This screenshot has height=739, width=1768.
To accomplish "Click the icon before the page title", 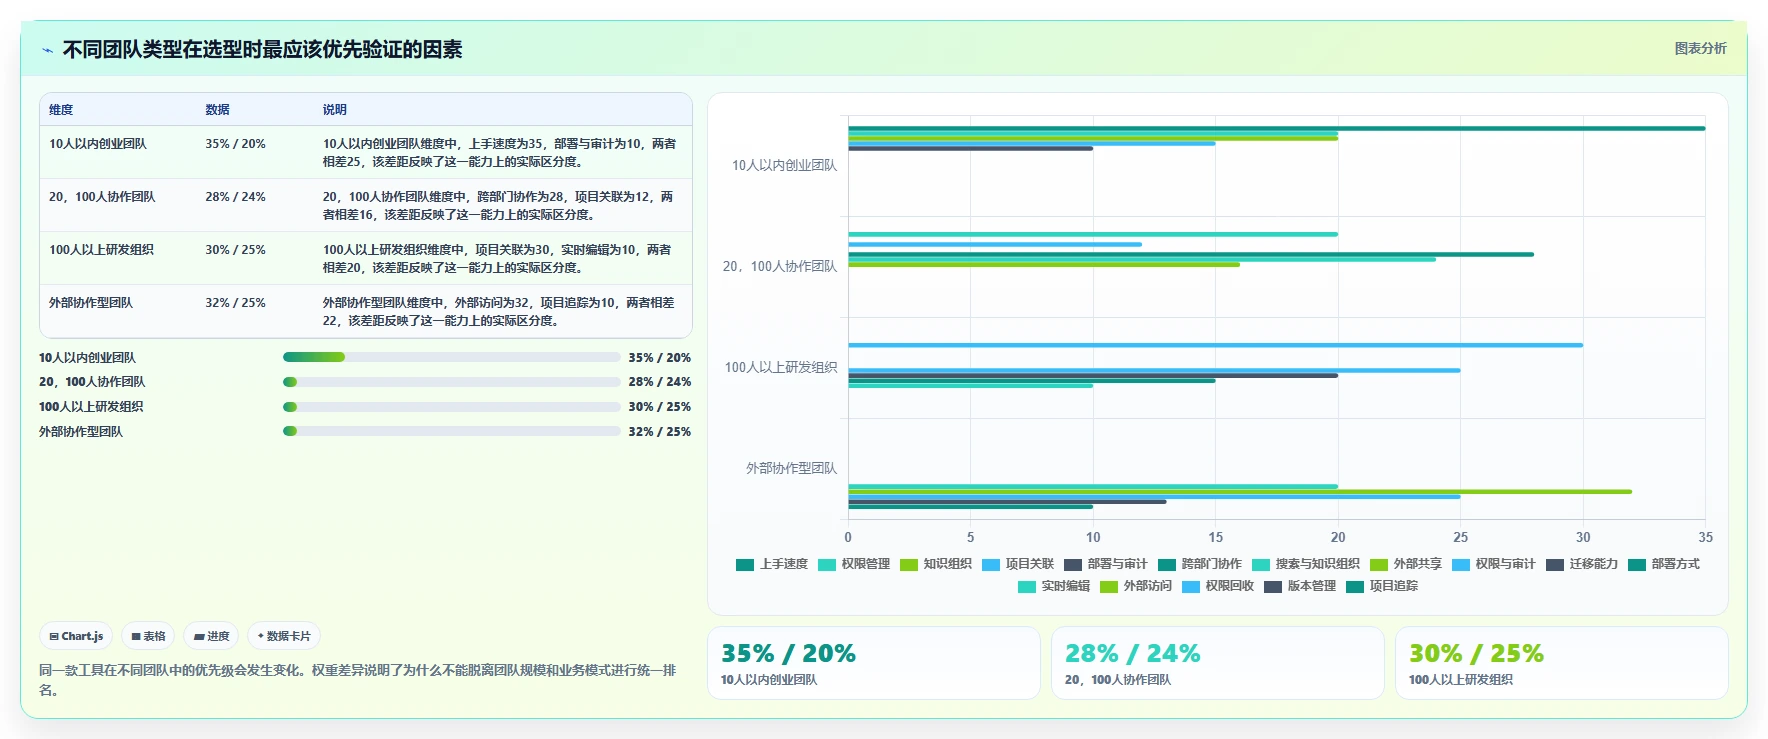I will click(x=47, y=50).
